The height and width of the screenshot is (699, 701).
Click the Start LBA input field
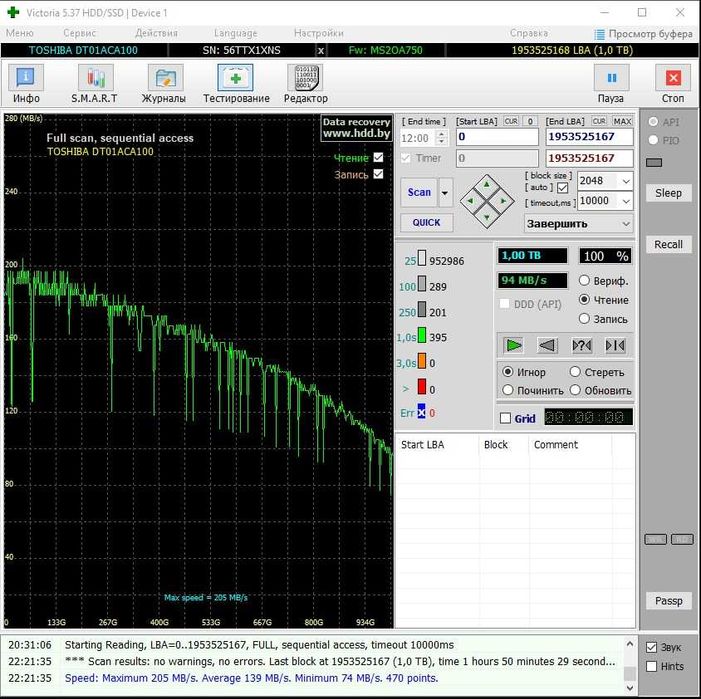point(497,137)
